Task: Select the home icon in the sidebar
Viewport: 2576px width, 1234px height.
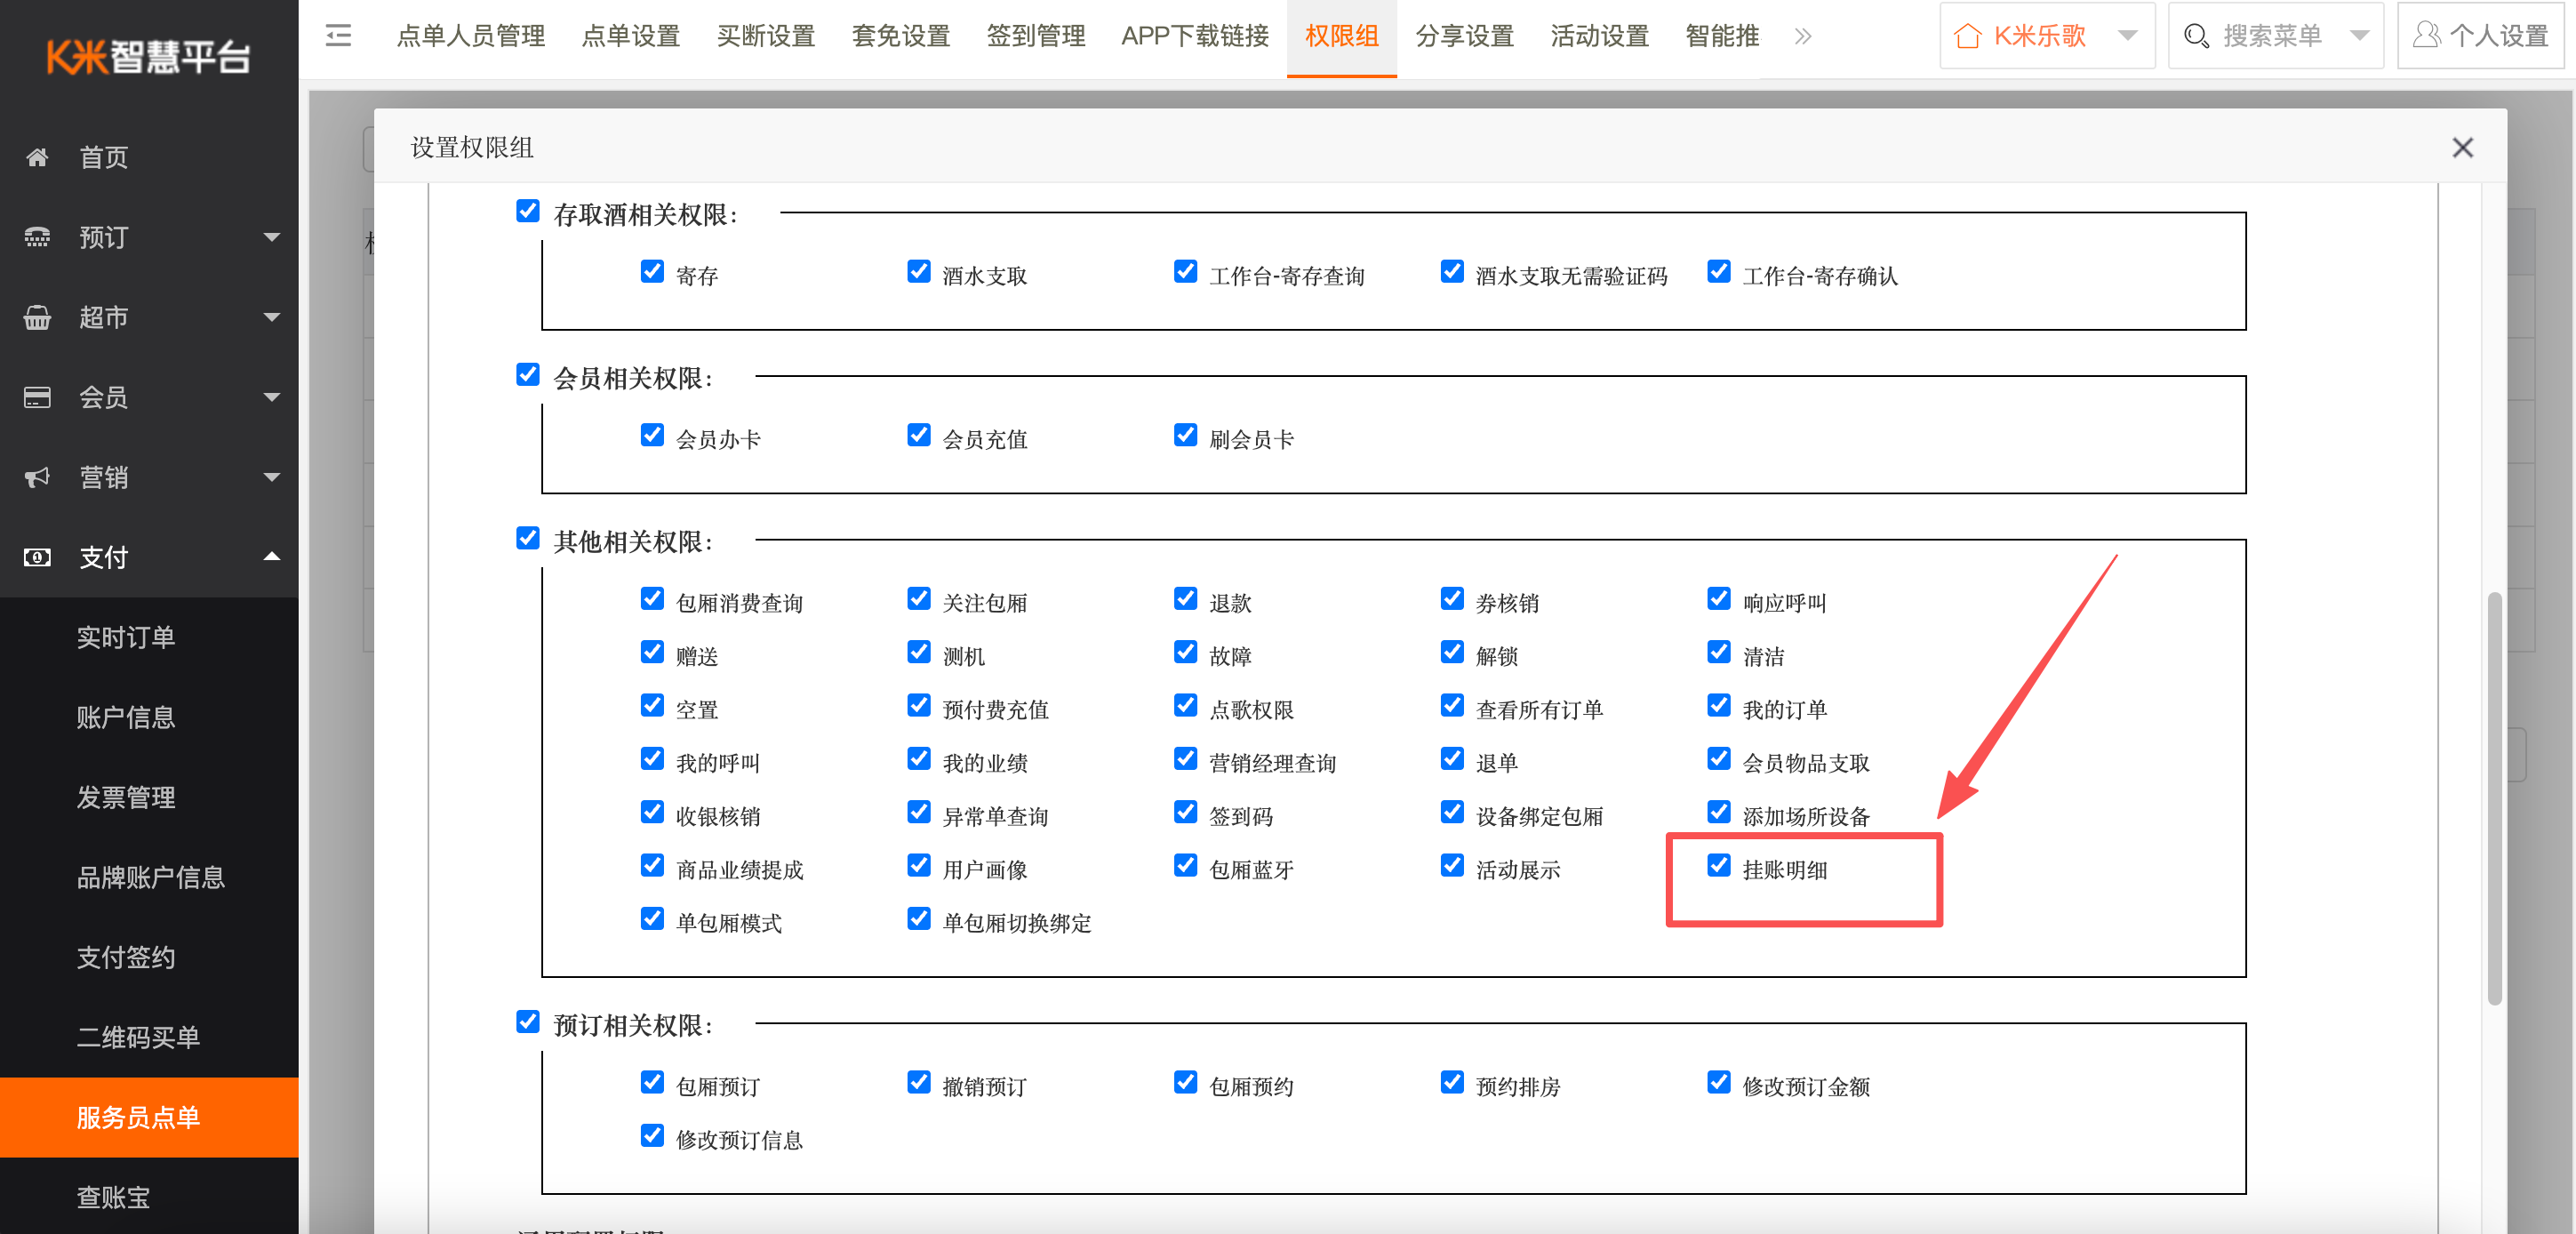Action: (38, 157)
